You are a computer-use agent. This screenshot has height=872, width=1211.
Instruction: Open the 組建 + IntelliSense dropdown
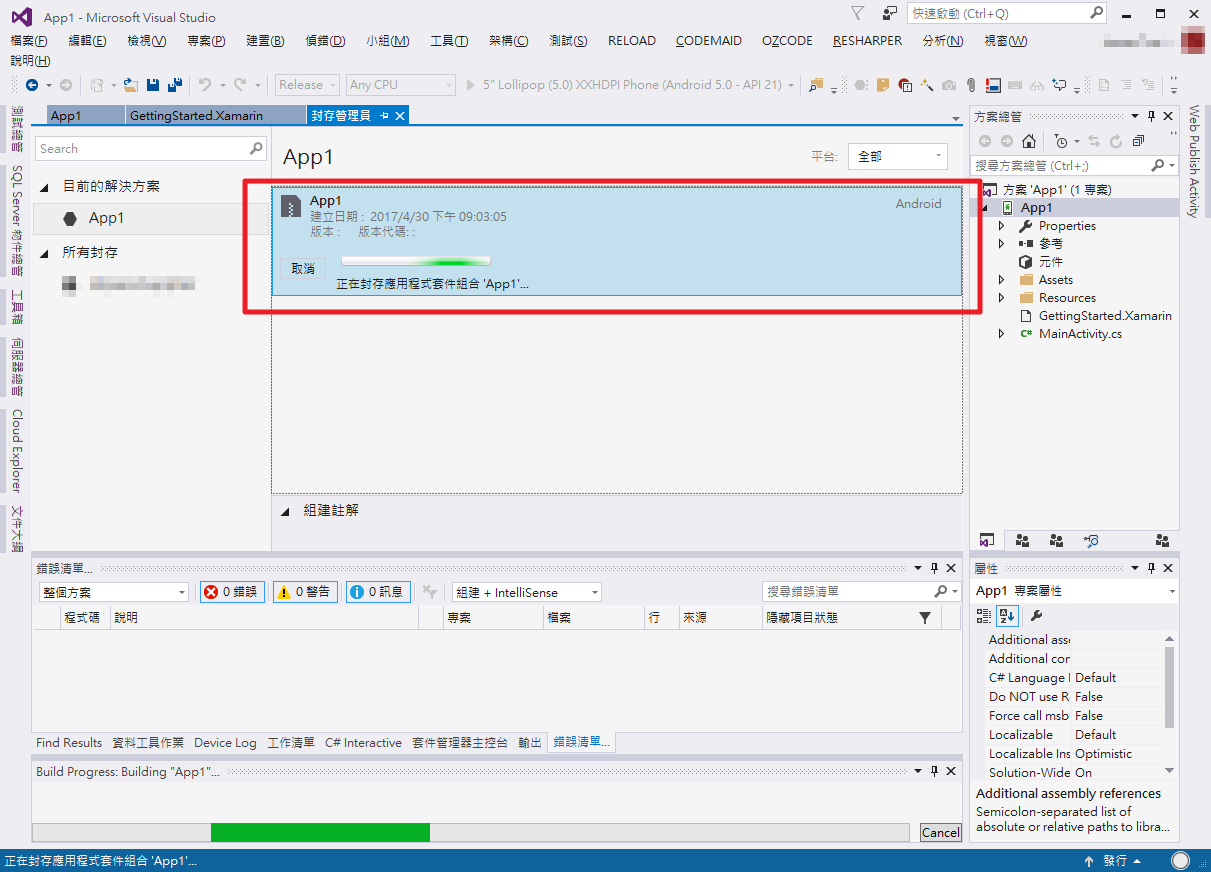coord(526,592)
